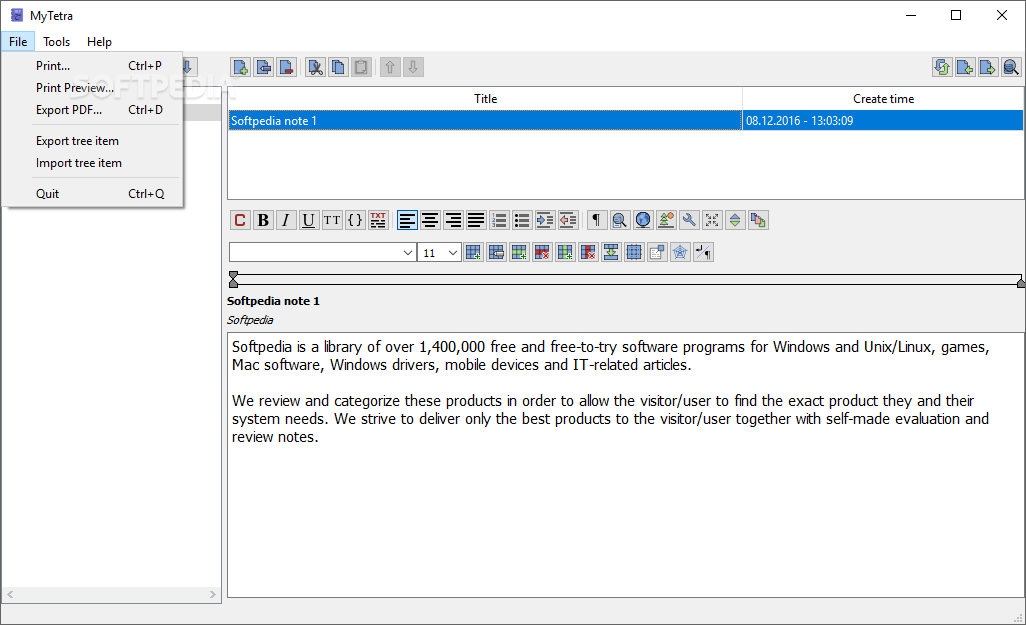The image size is (1026, 625).
Task: Click the grayed-out paste note clipboard icon
Action: [x=361, y=67]
